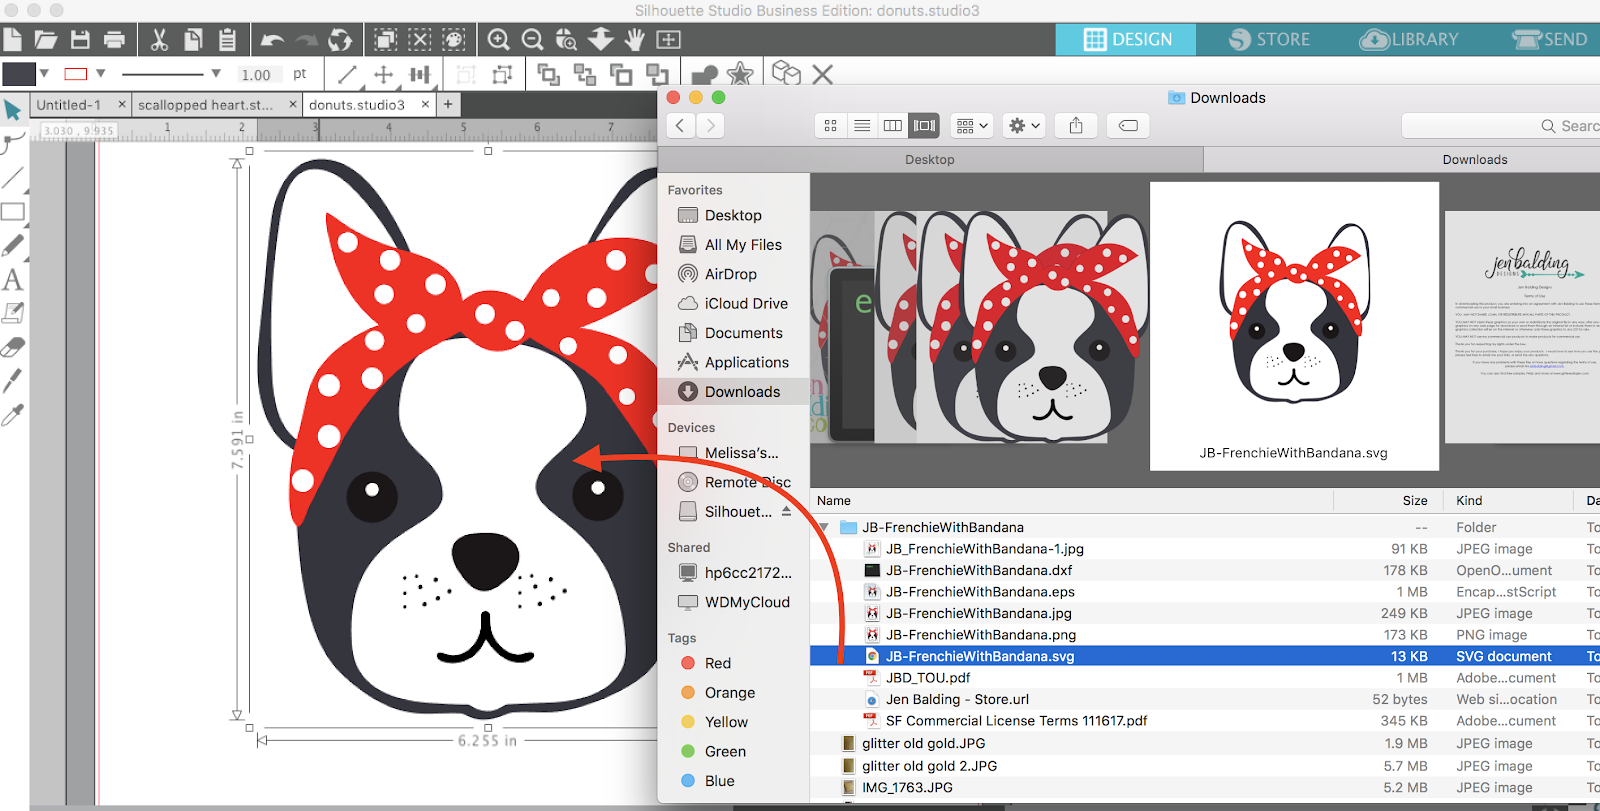
Task: Click the Print icon in toolbar
Action: tap(115, 40)
